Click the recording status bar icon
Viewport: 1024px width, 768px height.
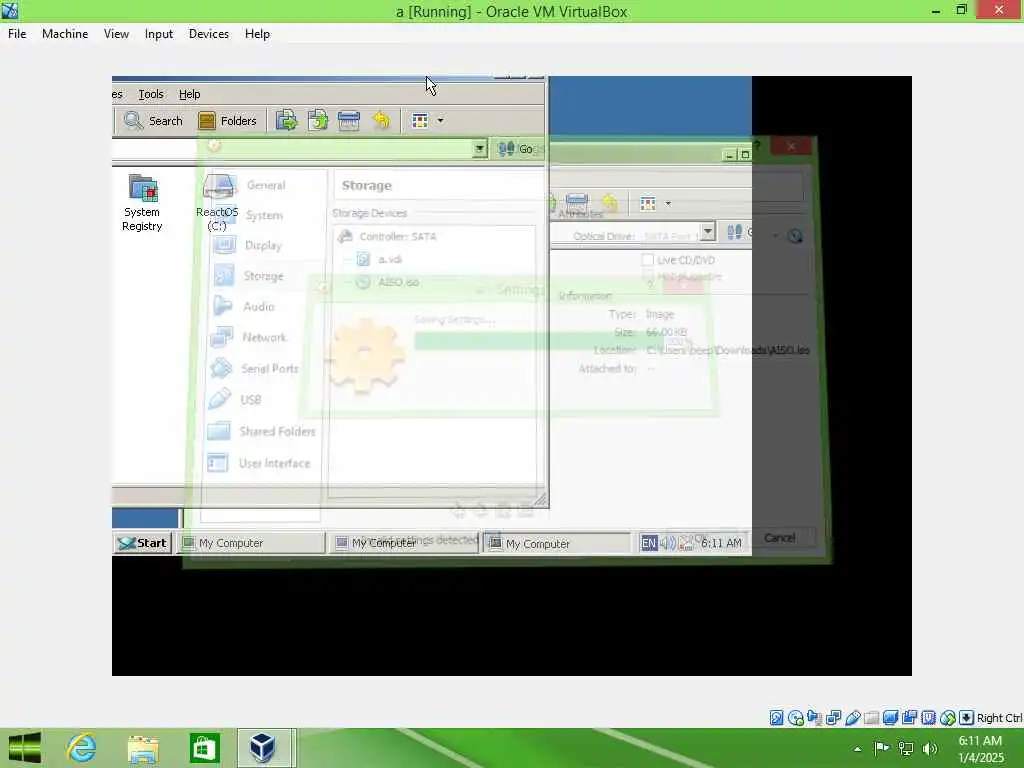(x=909, y=718)
